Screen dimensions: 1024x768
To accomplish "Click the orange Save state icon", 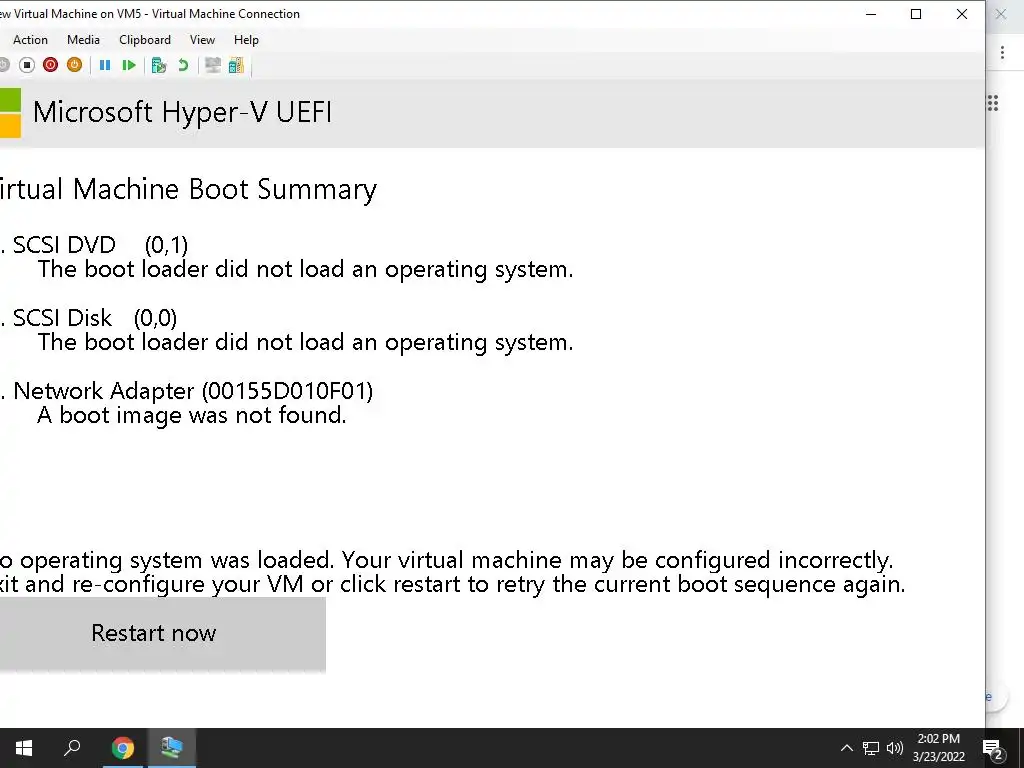I will (74, 65).
